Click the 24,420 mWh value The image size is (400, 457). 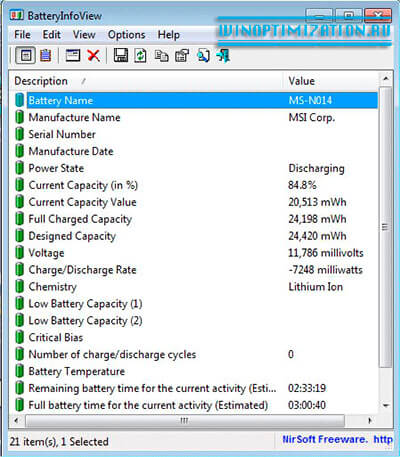pos(317,236)
